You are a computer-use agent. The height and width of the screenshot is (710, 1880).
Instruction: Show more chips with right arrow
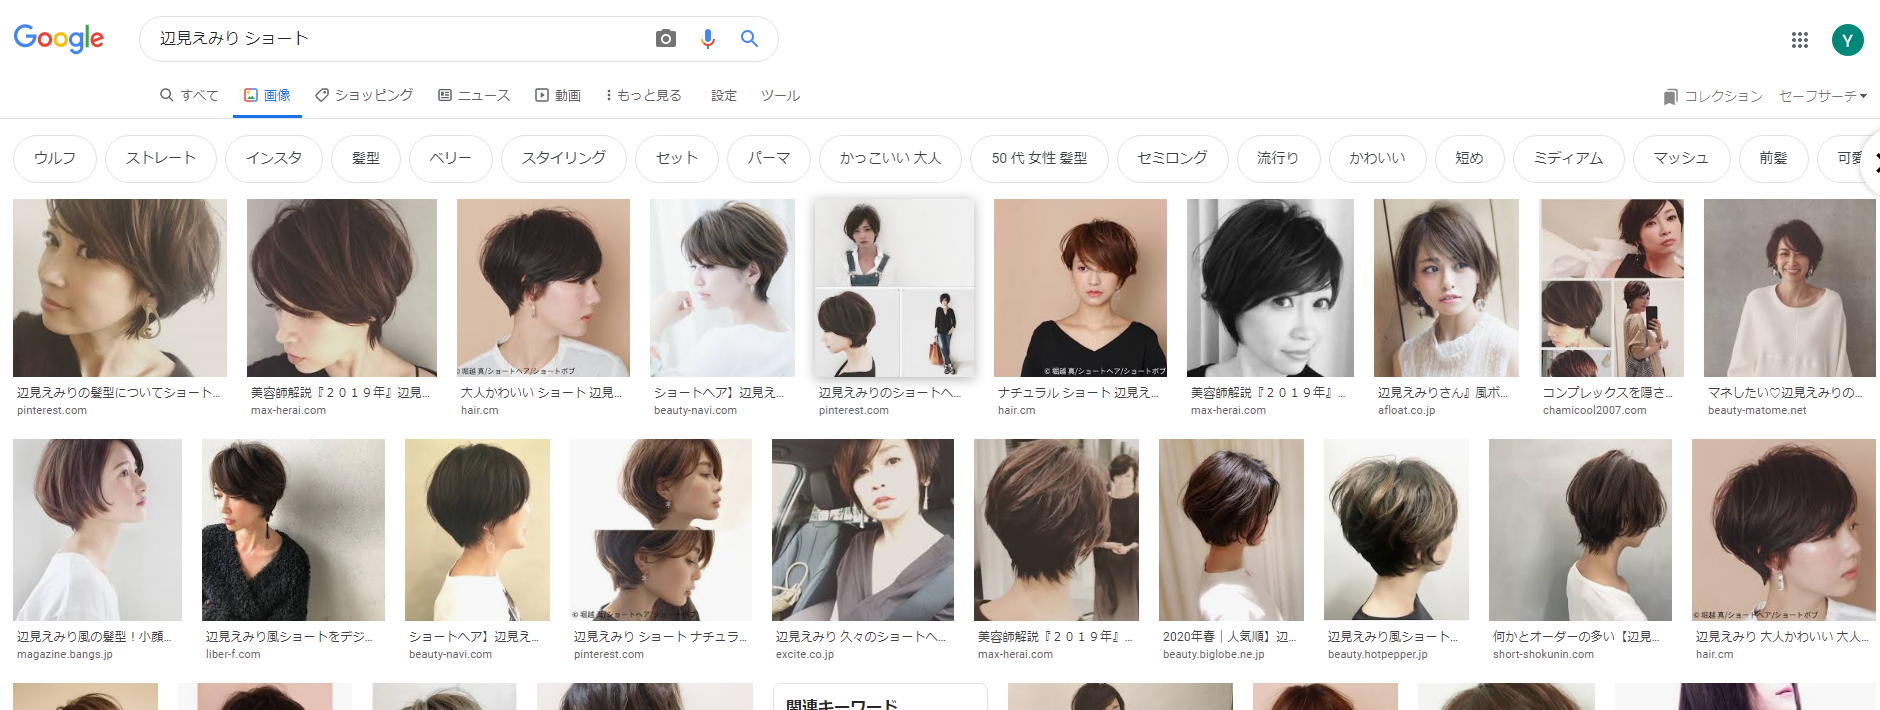point(1873,161)
